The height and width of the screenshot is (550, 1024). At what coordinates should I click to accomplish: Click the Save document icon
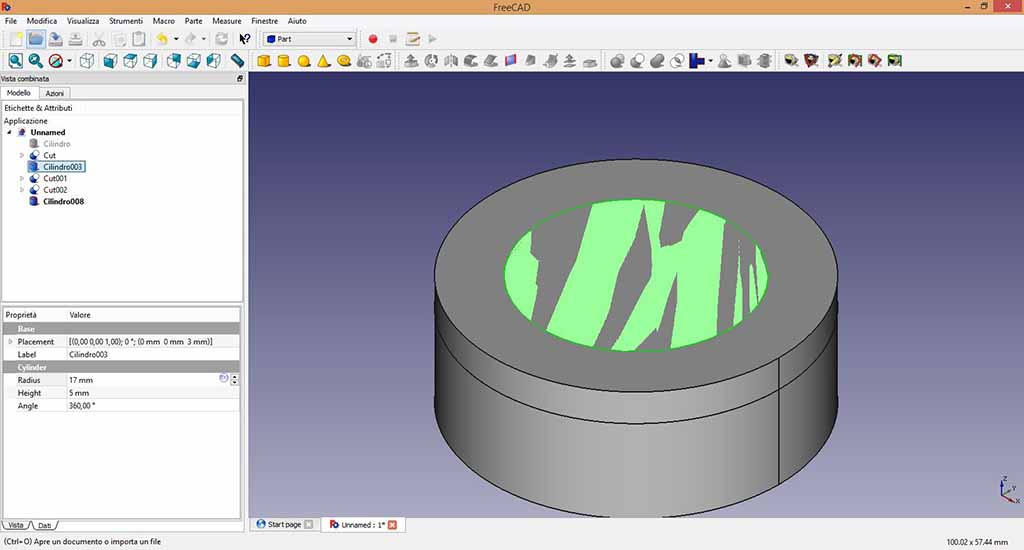pos(56,39)
